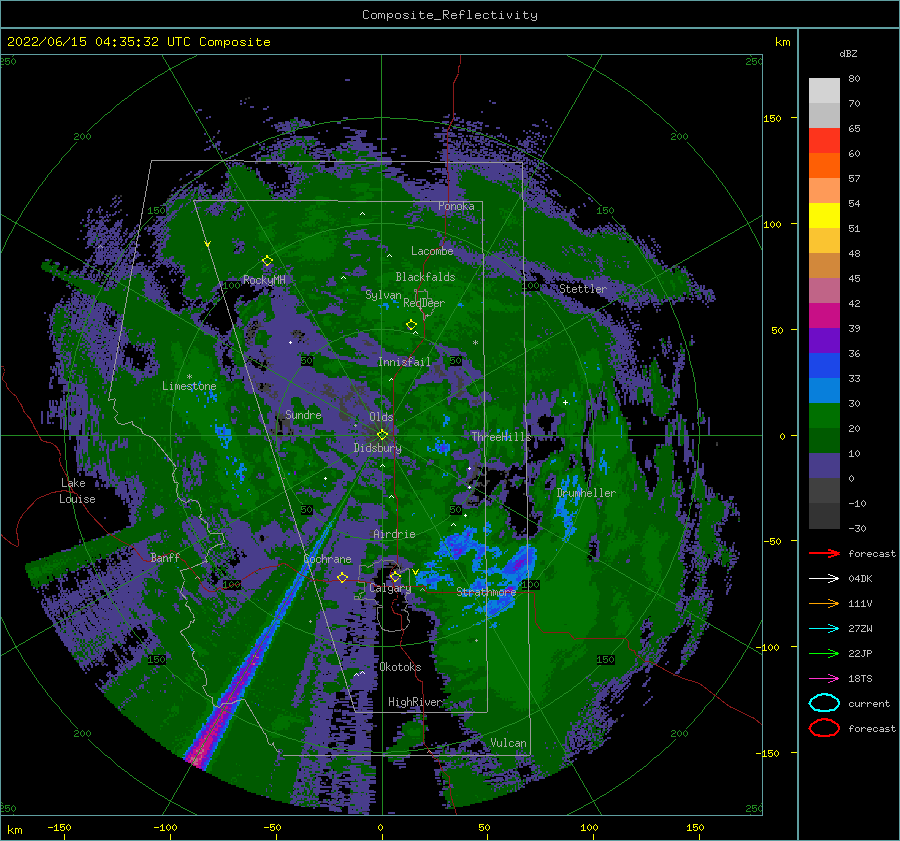Click the green 22JP arrow in legend
This screenshot has width=900, height=841.
(x=824, y=653)
